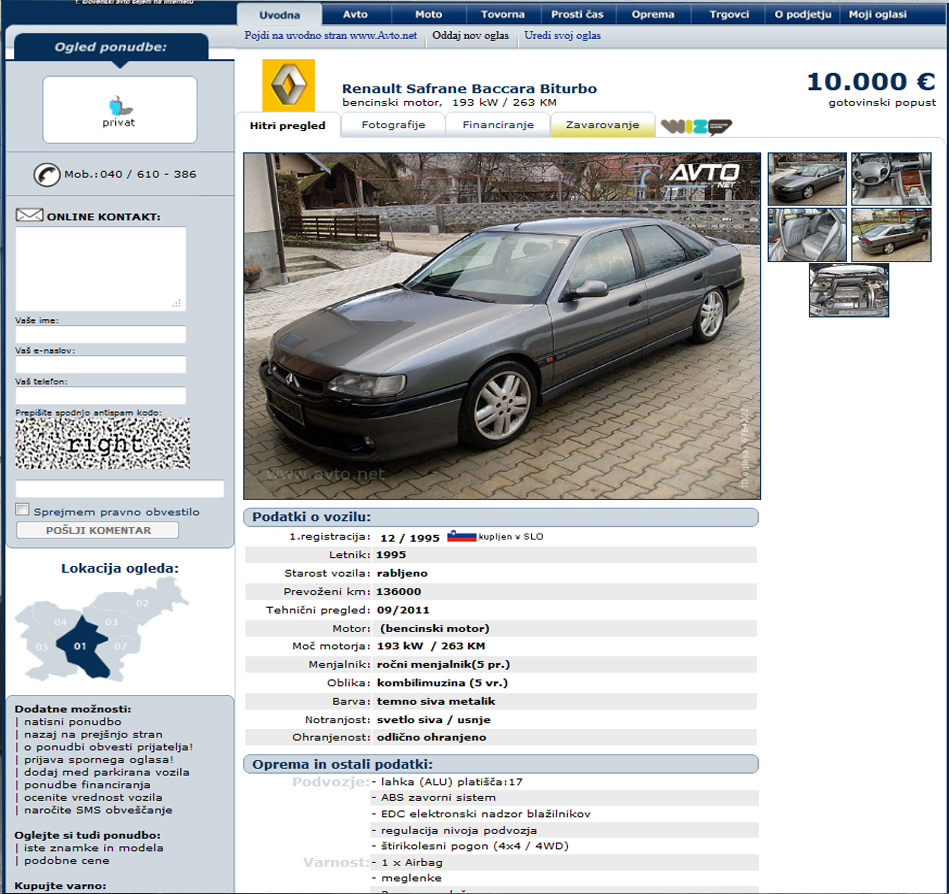Click the POŠLJI KOMENTAR button
949x894 pixels.
97,530
